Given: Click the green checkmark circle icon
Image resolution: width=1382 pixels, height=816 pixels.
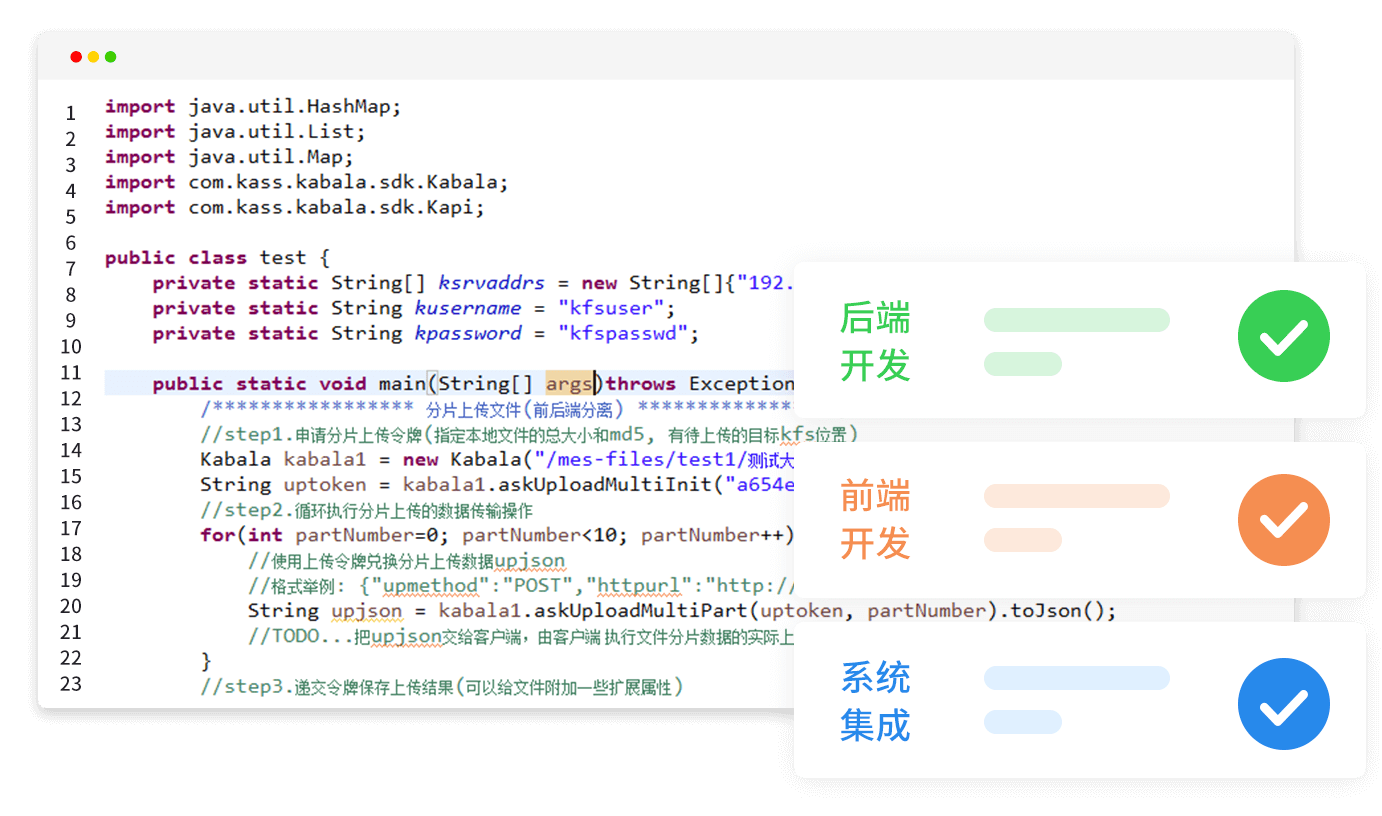Looking at the screenshot, I should (x=1283, y=336).
